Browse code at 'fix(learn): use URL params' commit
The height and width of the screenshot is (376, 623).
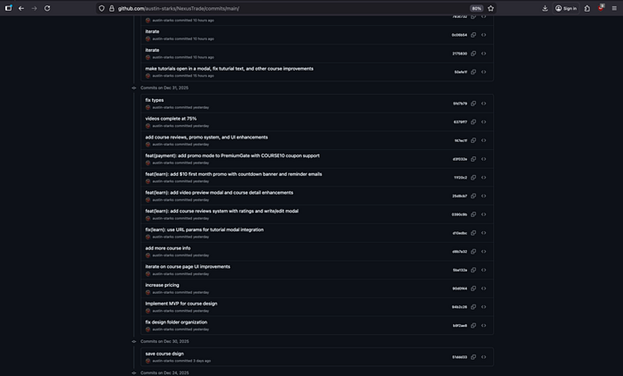click(x=484, y=233)
